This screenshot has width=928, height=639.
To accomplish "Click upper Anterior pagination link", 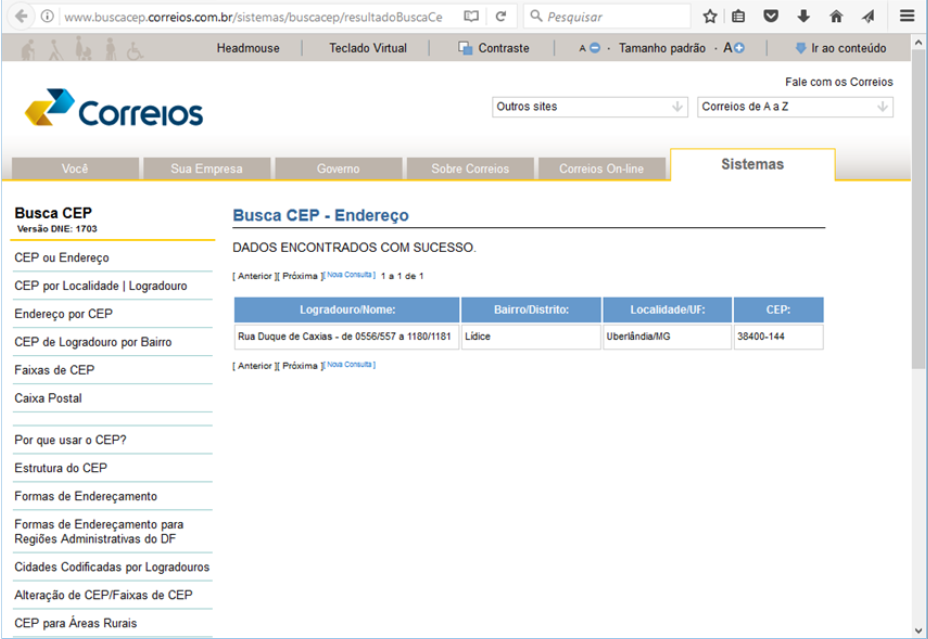I will pos(255,276).
